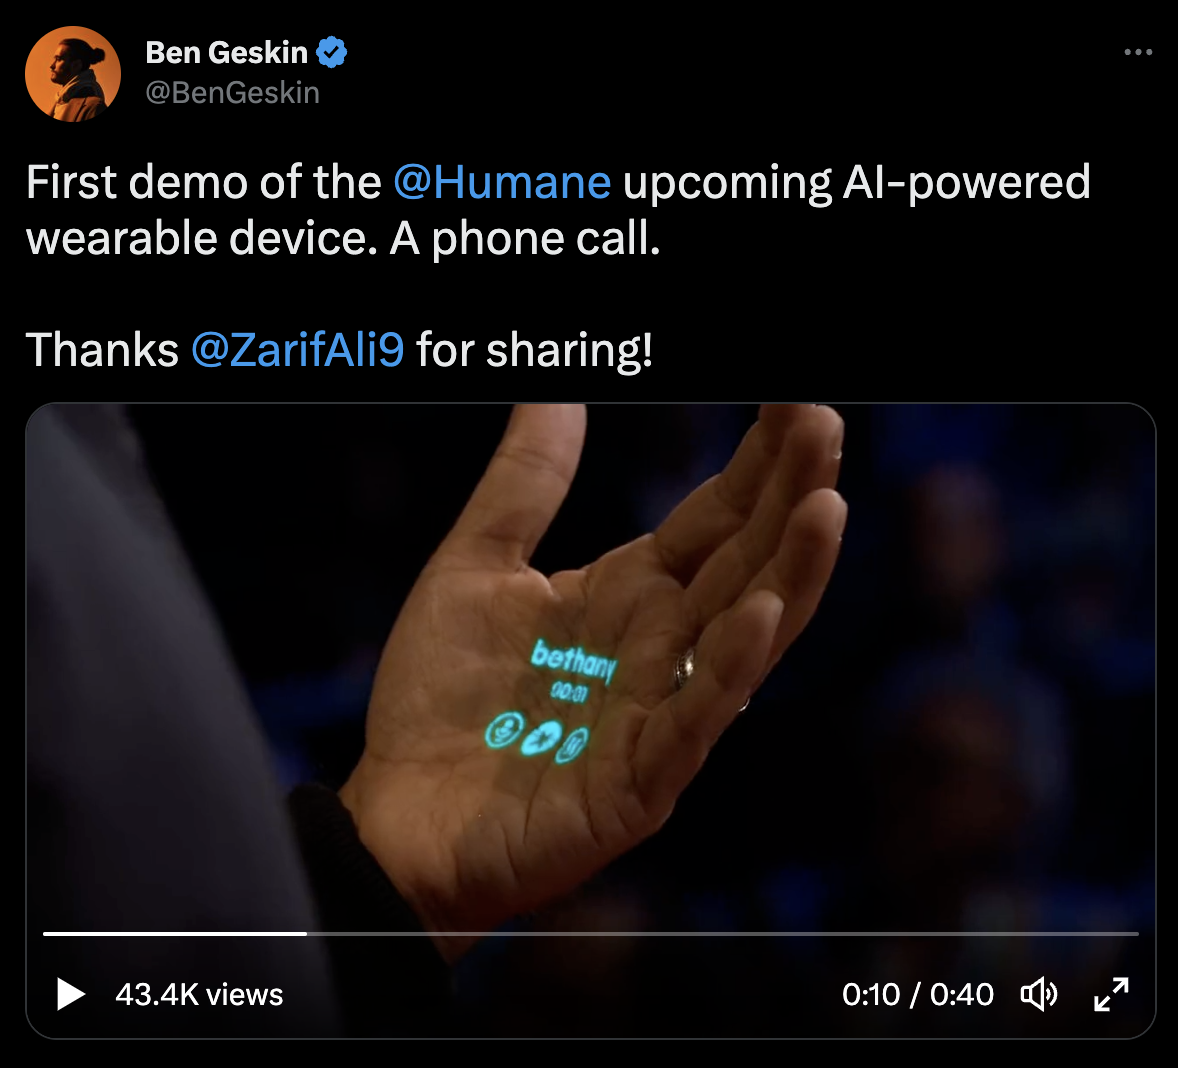This screenshot has width=1178, height=1068.
Task: Play the video
Action: 71,994
